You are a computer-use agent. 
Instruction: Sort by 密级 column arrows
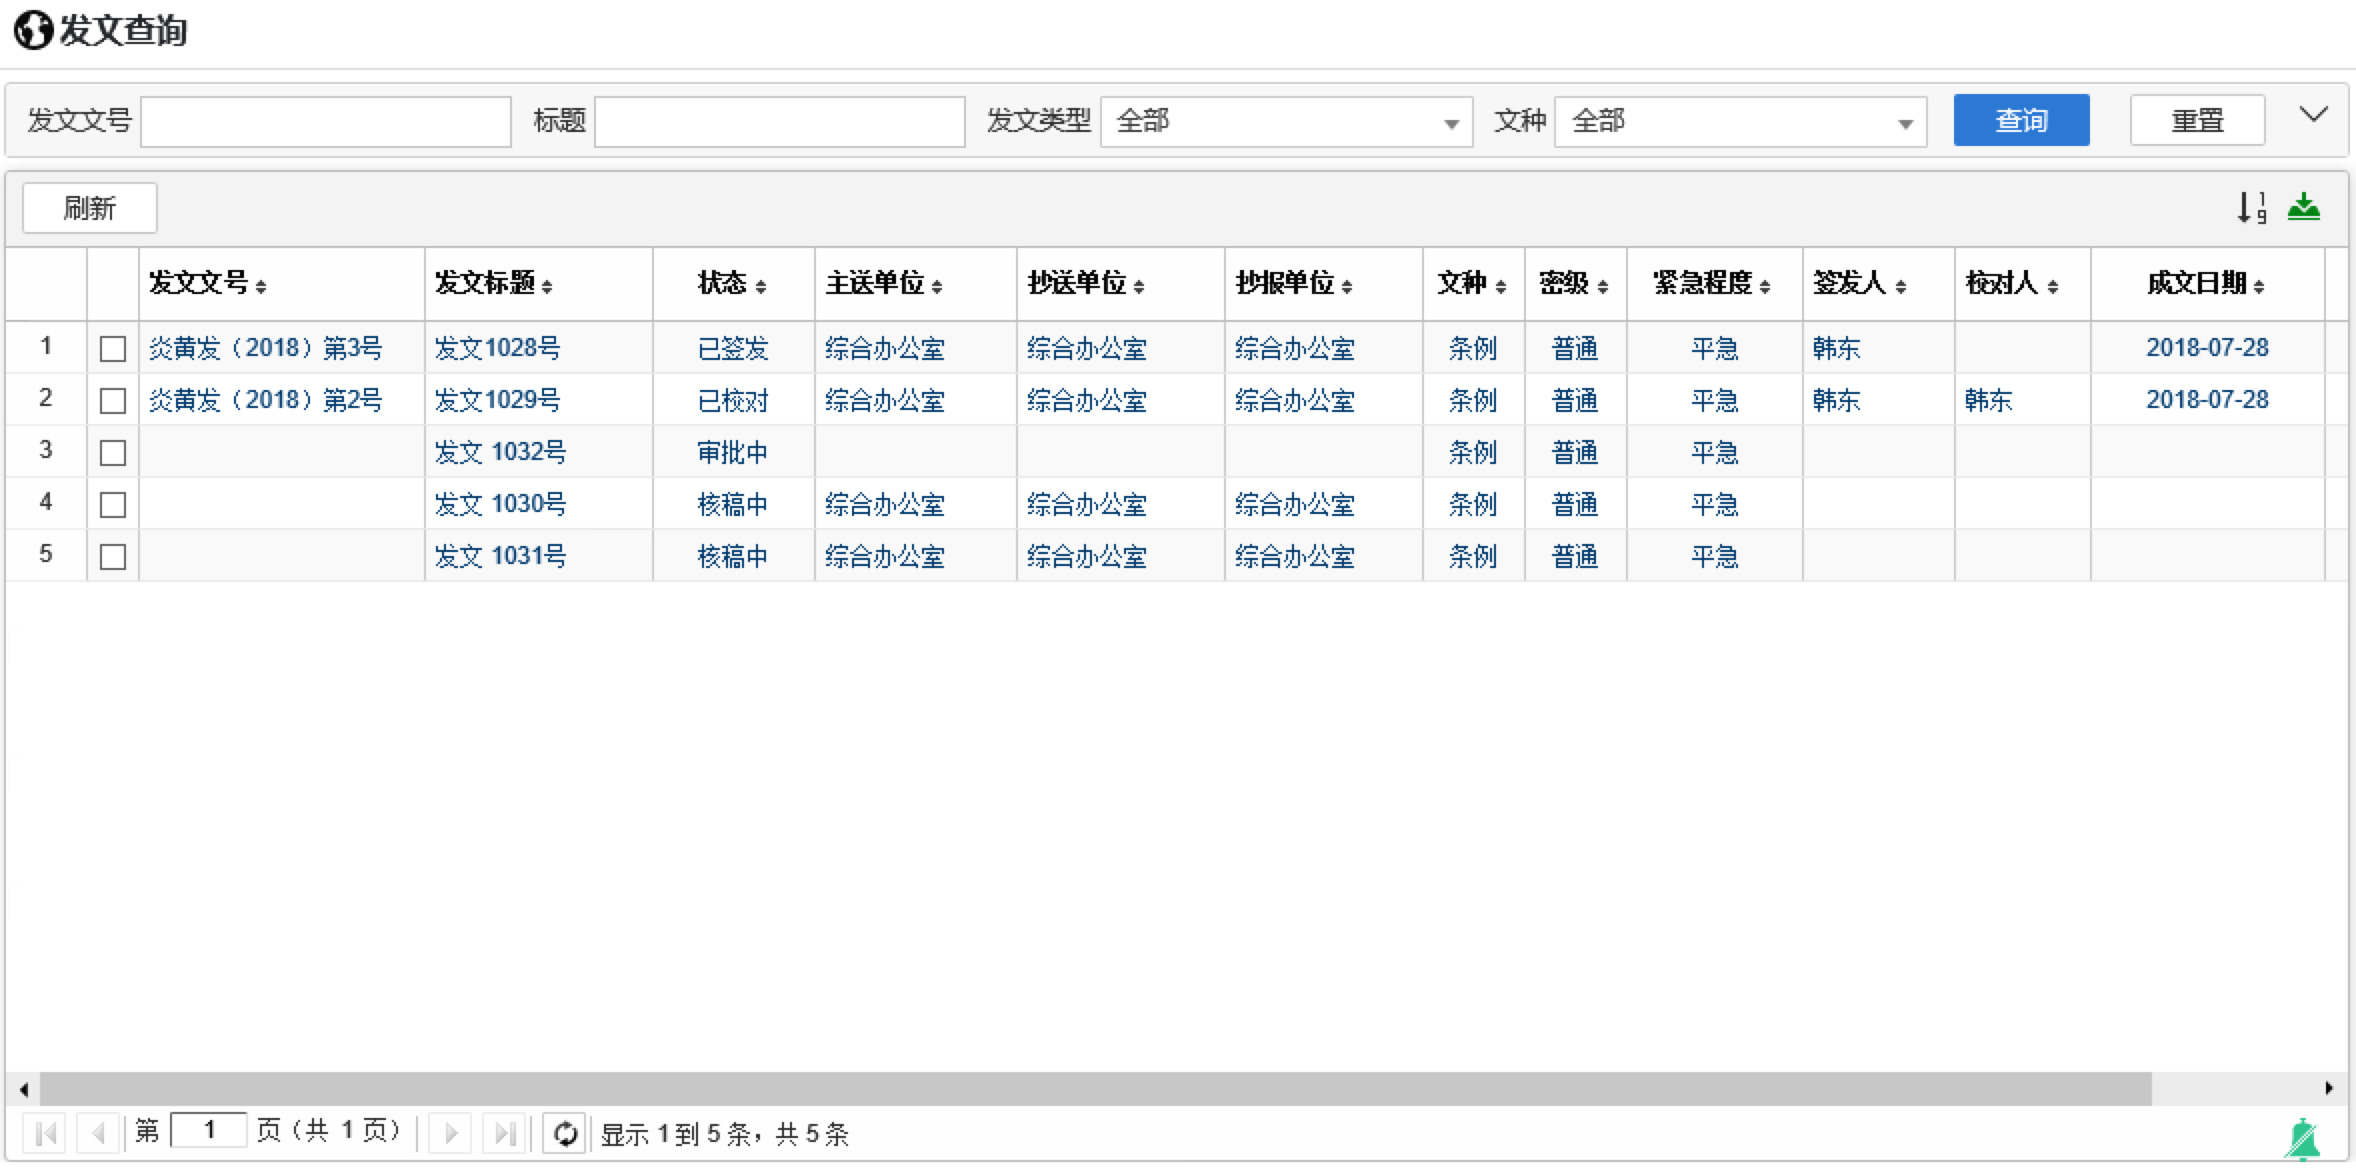(x=1603, y=286)
